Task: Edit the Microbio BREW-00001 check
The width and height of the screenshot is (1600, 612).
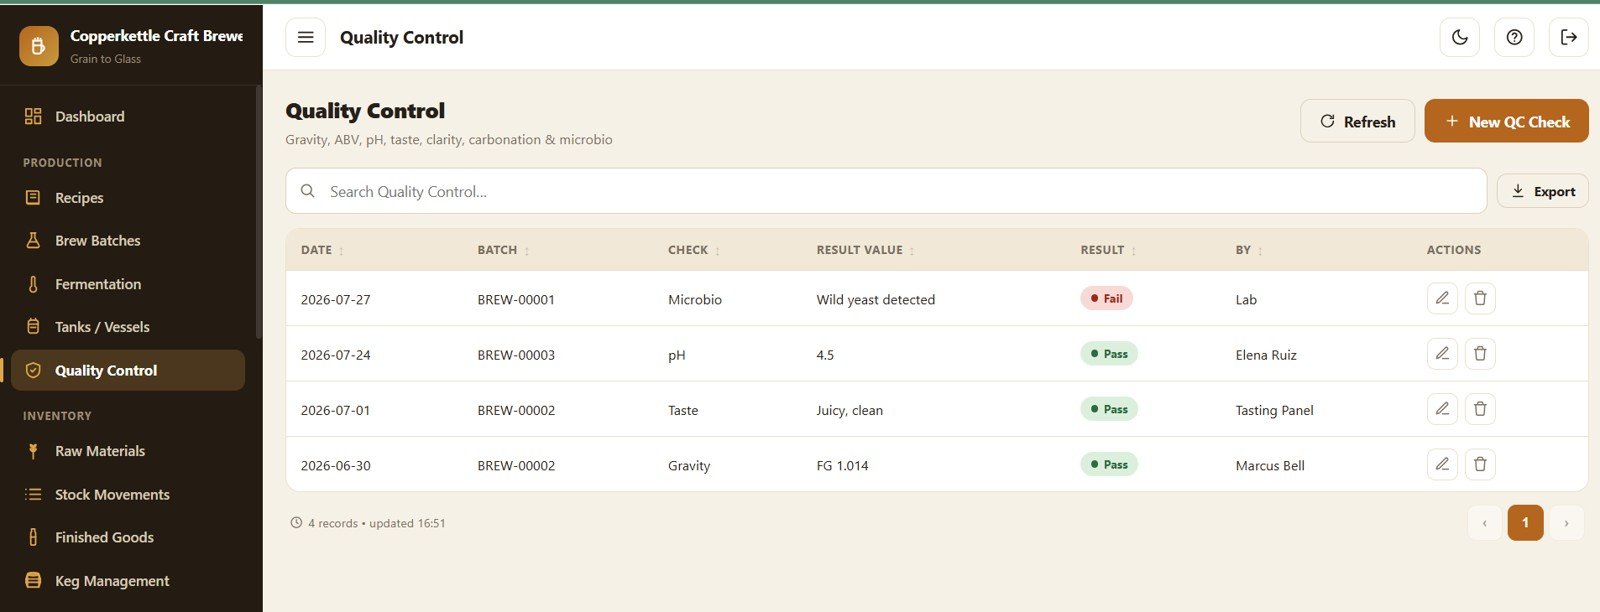Action: (x=1442, y=298)
